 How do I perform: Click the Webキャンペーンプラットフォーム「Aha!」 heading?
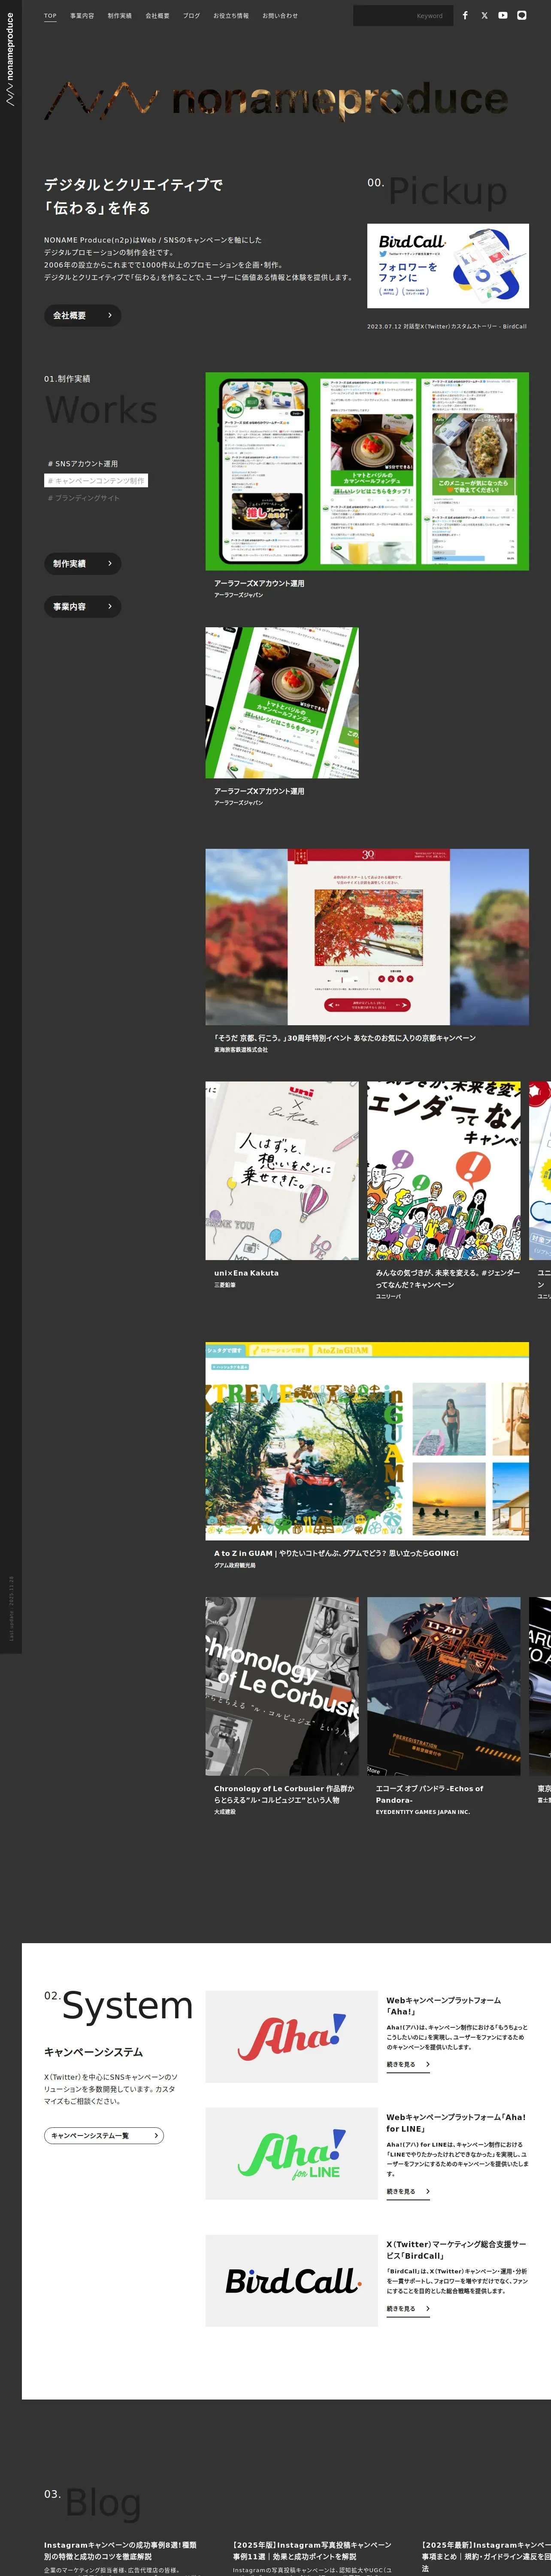pos(444,2006)
